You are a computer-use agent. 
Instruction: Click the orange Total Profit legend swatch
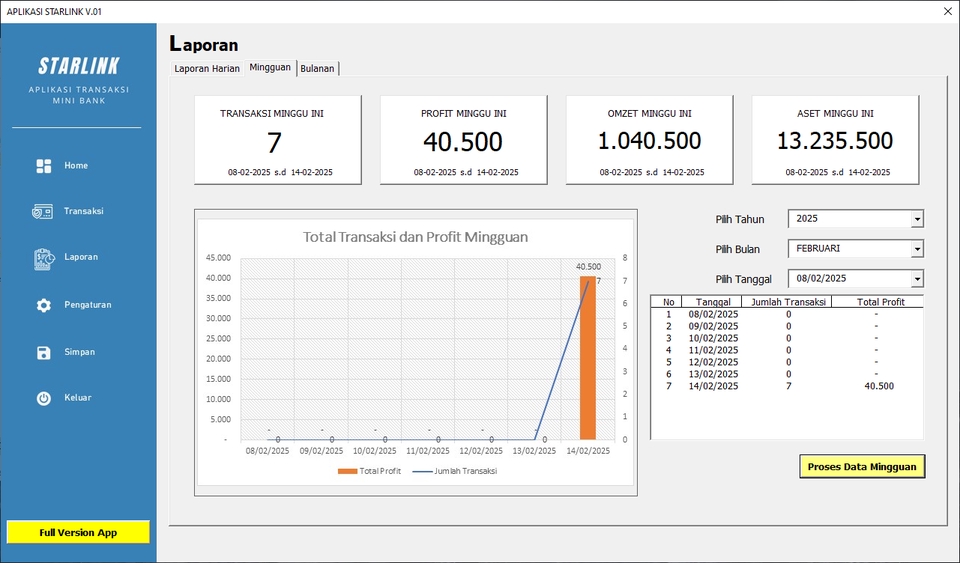(x=347, y=471)
